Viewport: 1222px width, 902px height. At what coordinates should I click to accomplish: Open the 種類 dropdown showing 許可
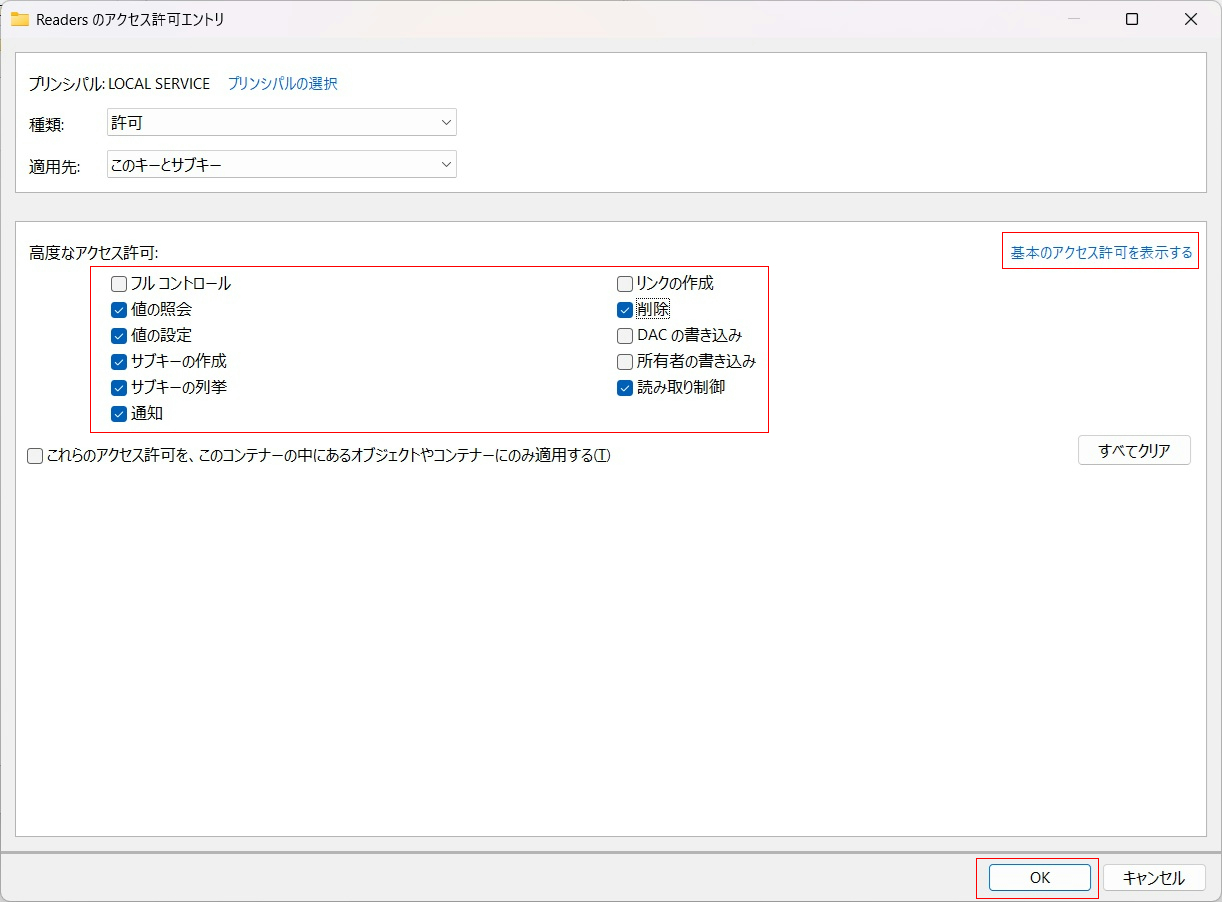pos(282,122)
